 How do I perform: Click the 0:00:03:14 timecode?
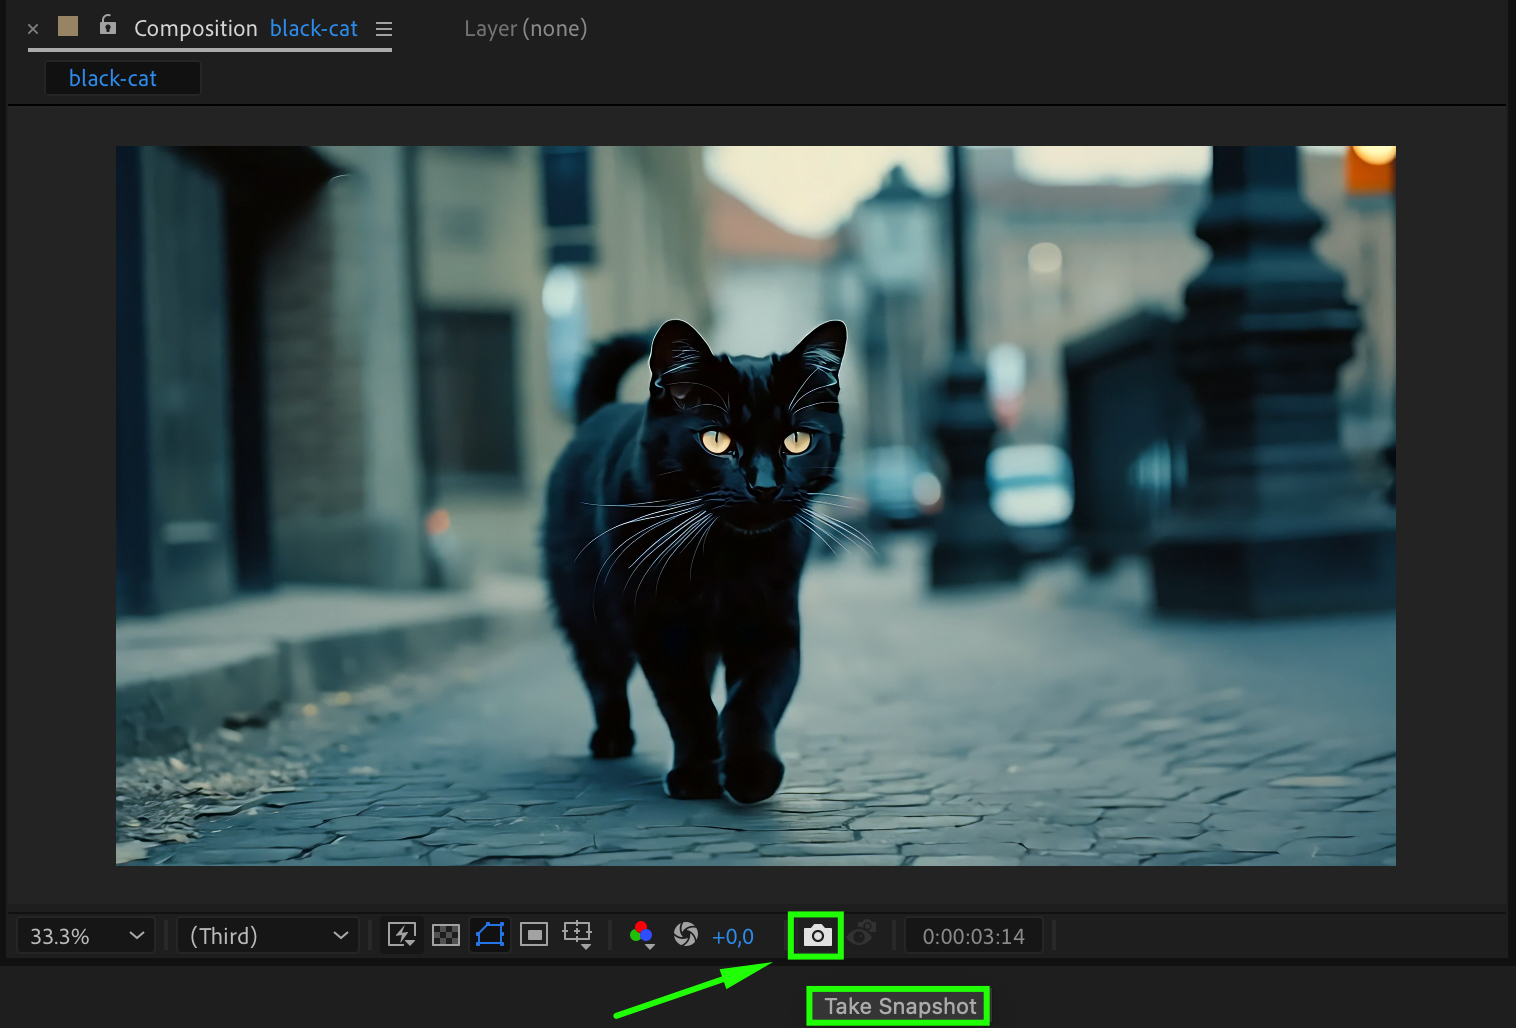tap(973, 937)
